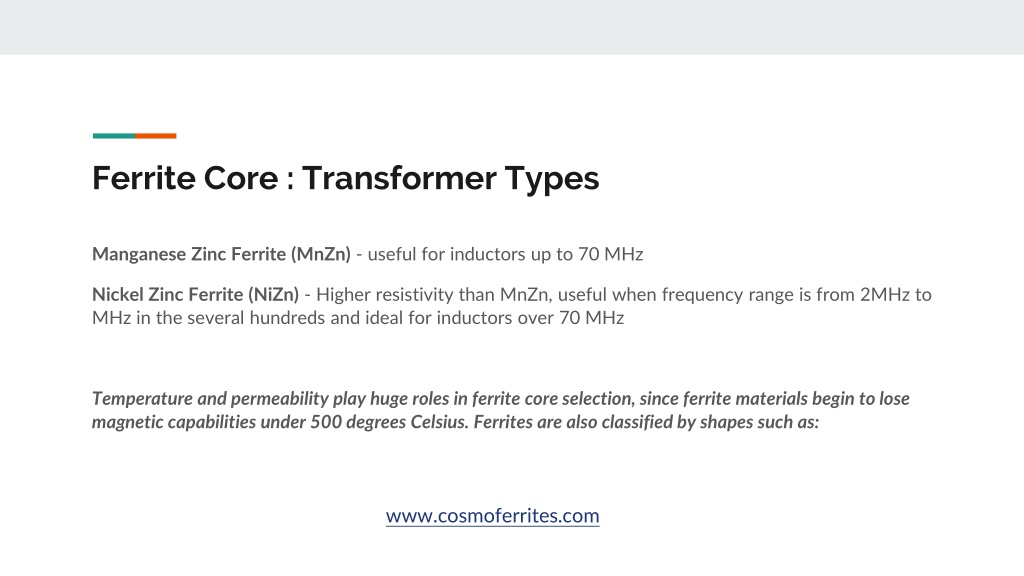Click the teal segment of the accent bar
The image size is (1024, 576).
tap(114, 136)
